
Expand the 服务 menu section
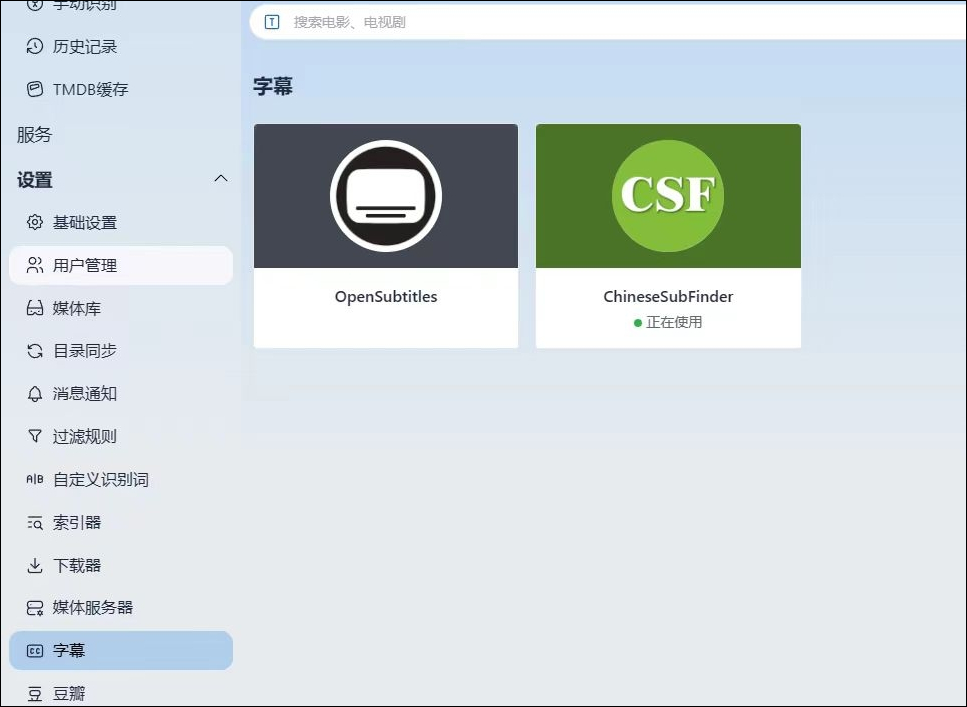[34, 135]
